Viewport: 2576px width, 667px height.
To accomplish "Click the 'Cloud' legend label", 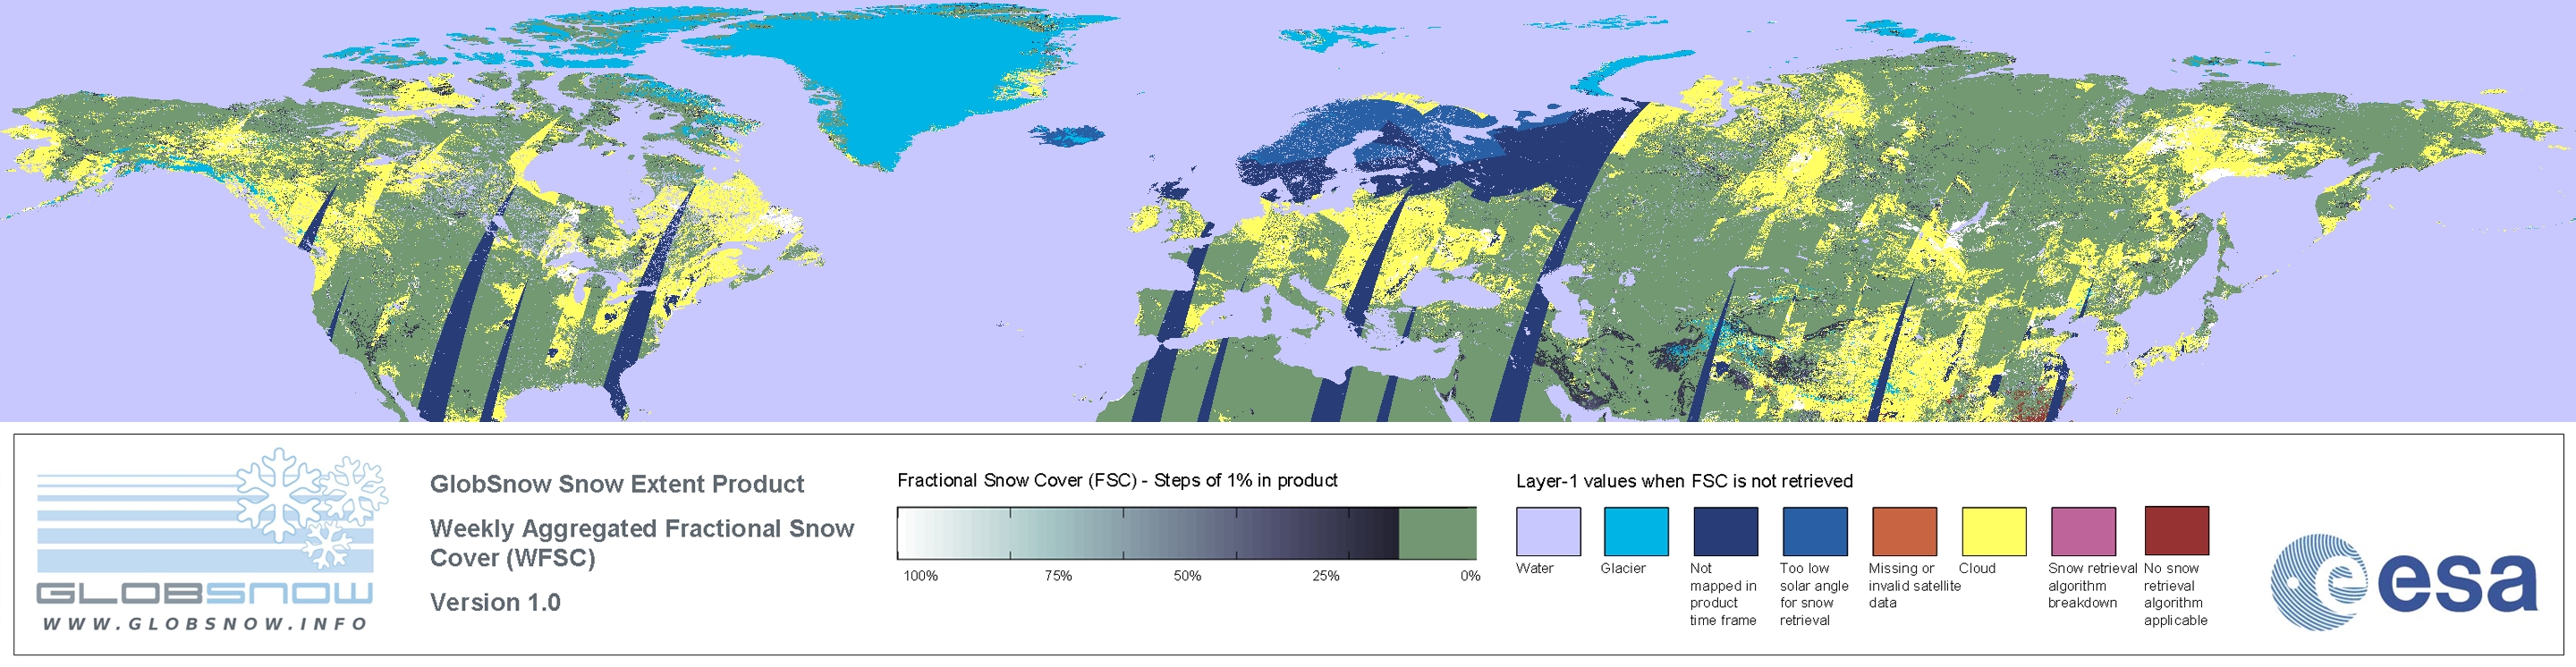I will [1977, 568].
